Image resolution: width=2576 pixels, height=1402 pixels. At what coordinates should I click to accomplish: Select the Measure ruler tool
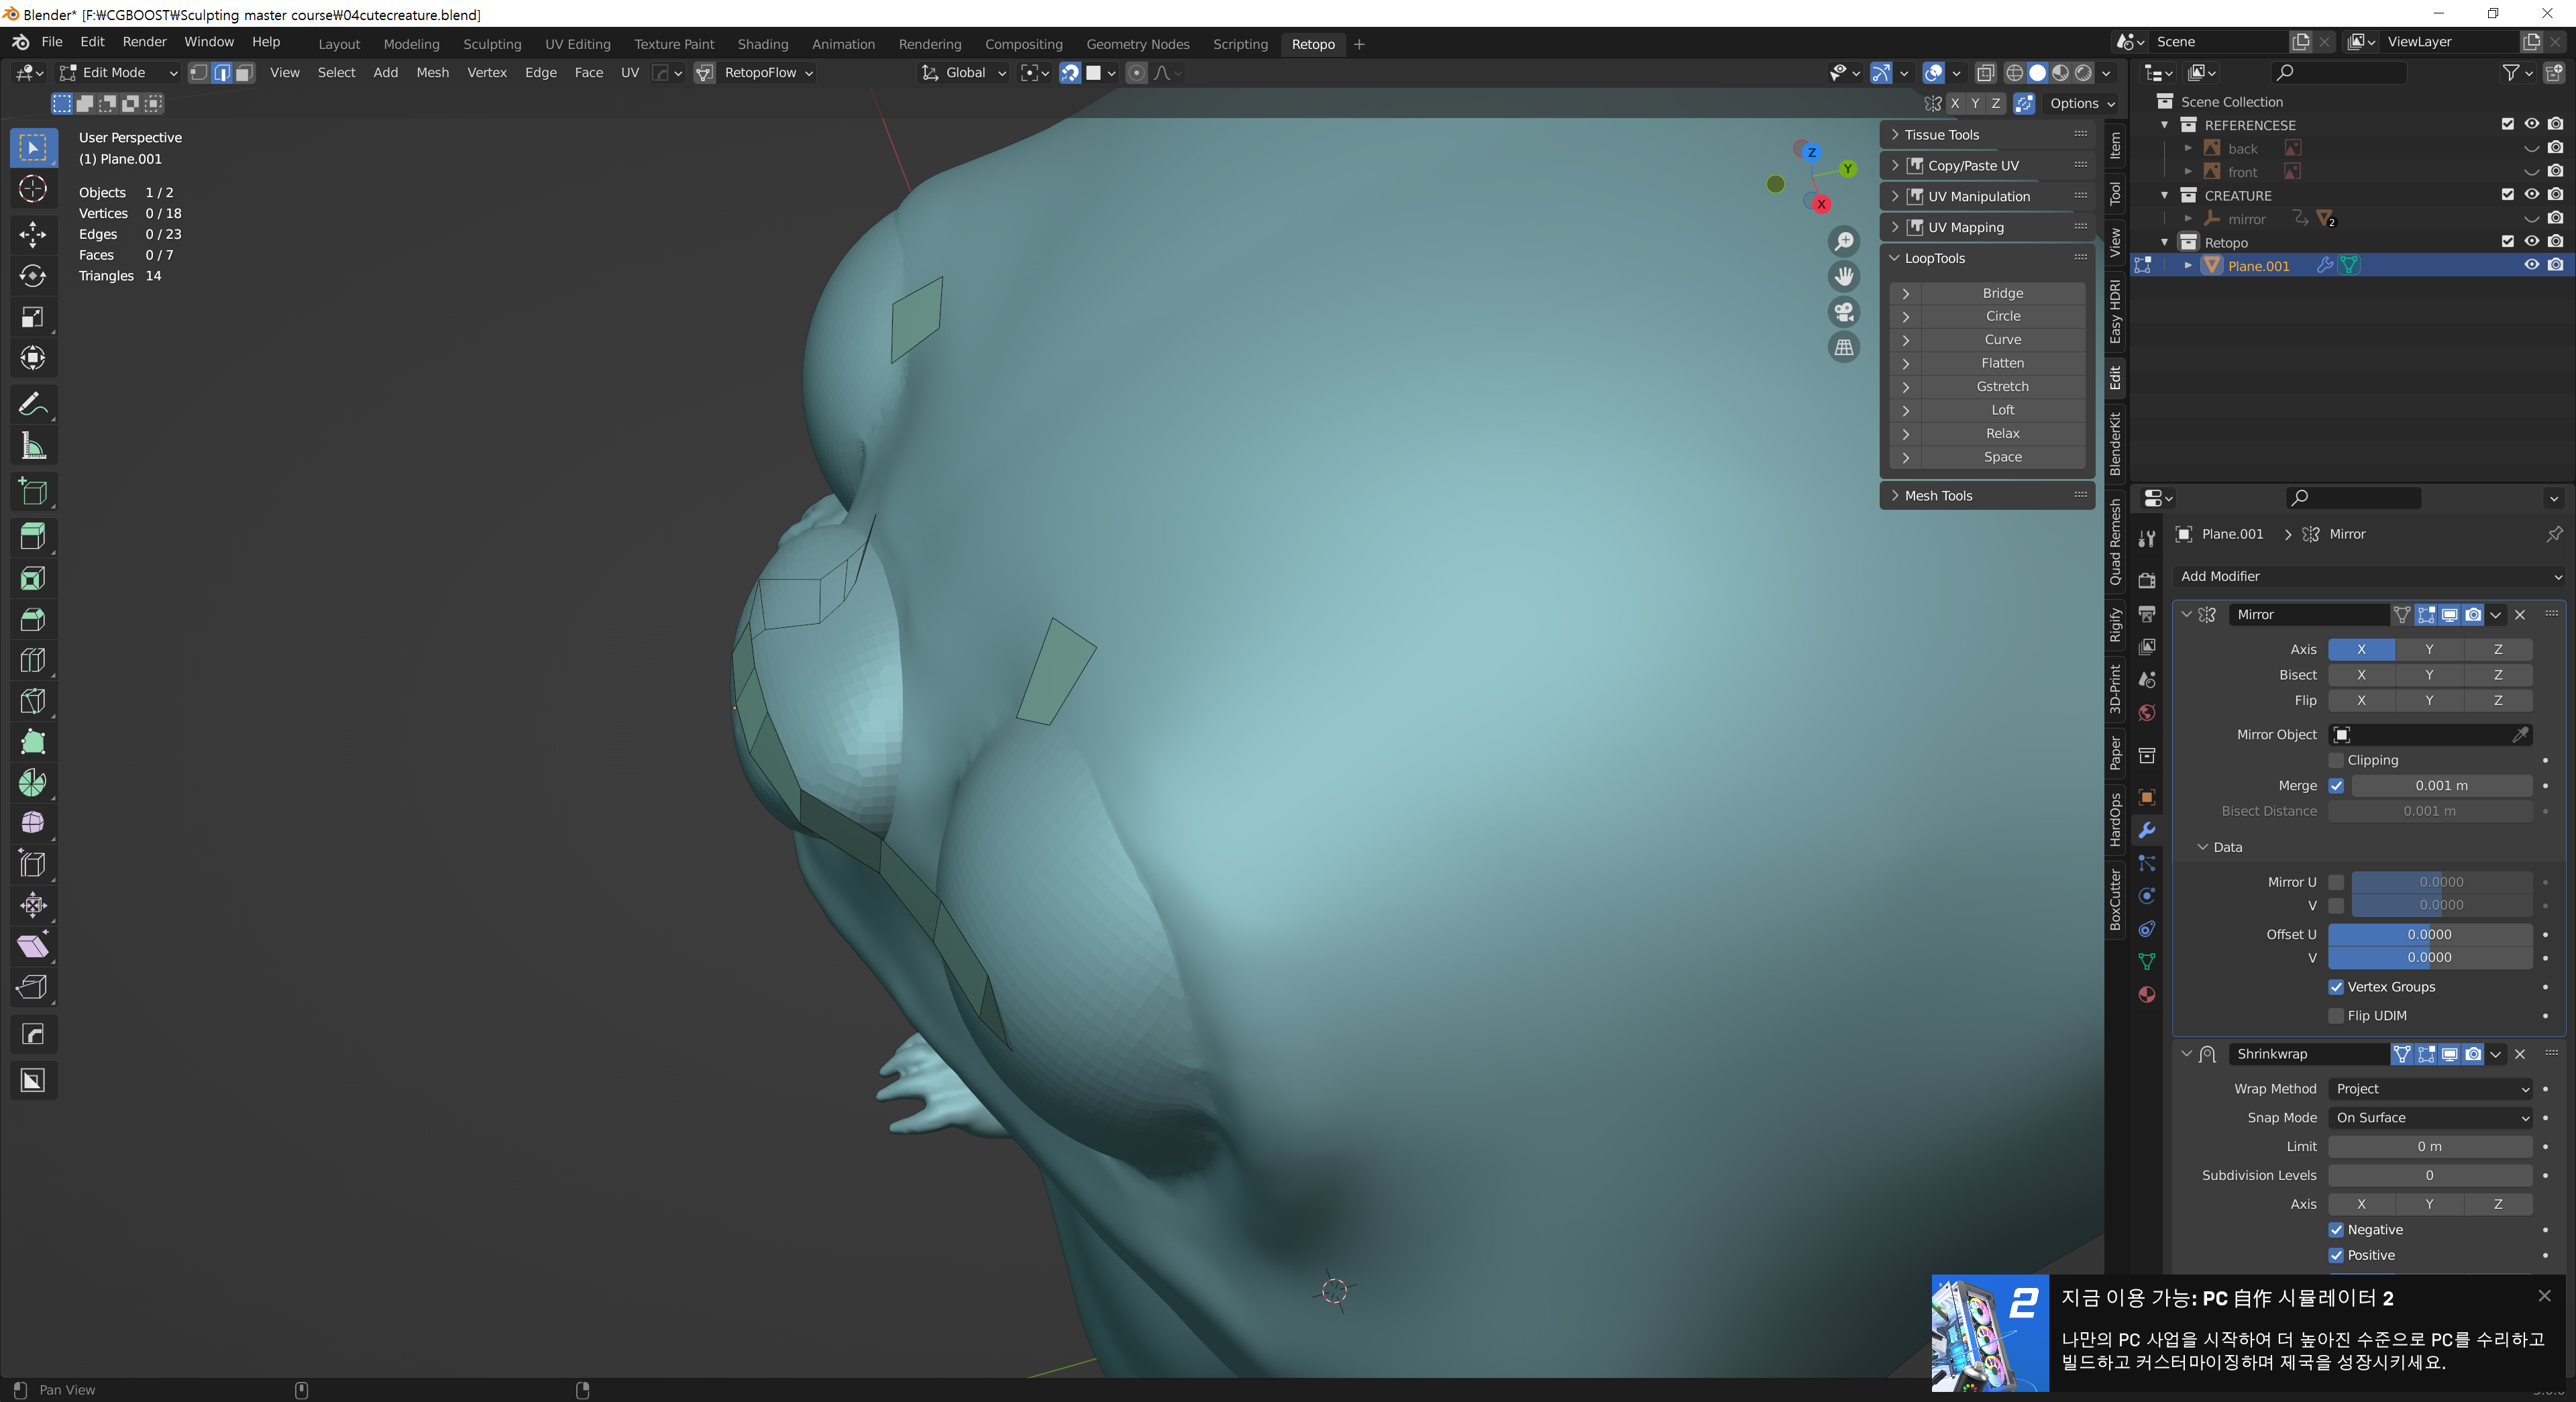coord(33,447)
